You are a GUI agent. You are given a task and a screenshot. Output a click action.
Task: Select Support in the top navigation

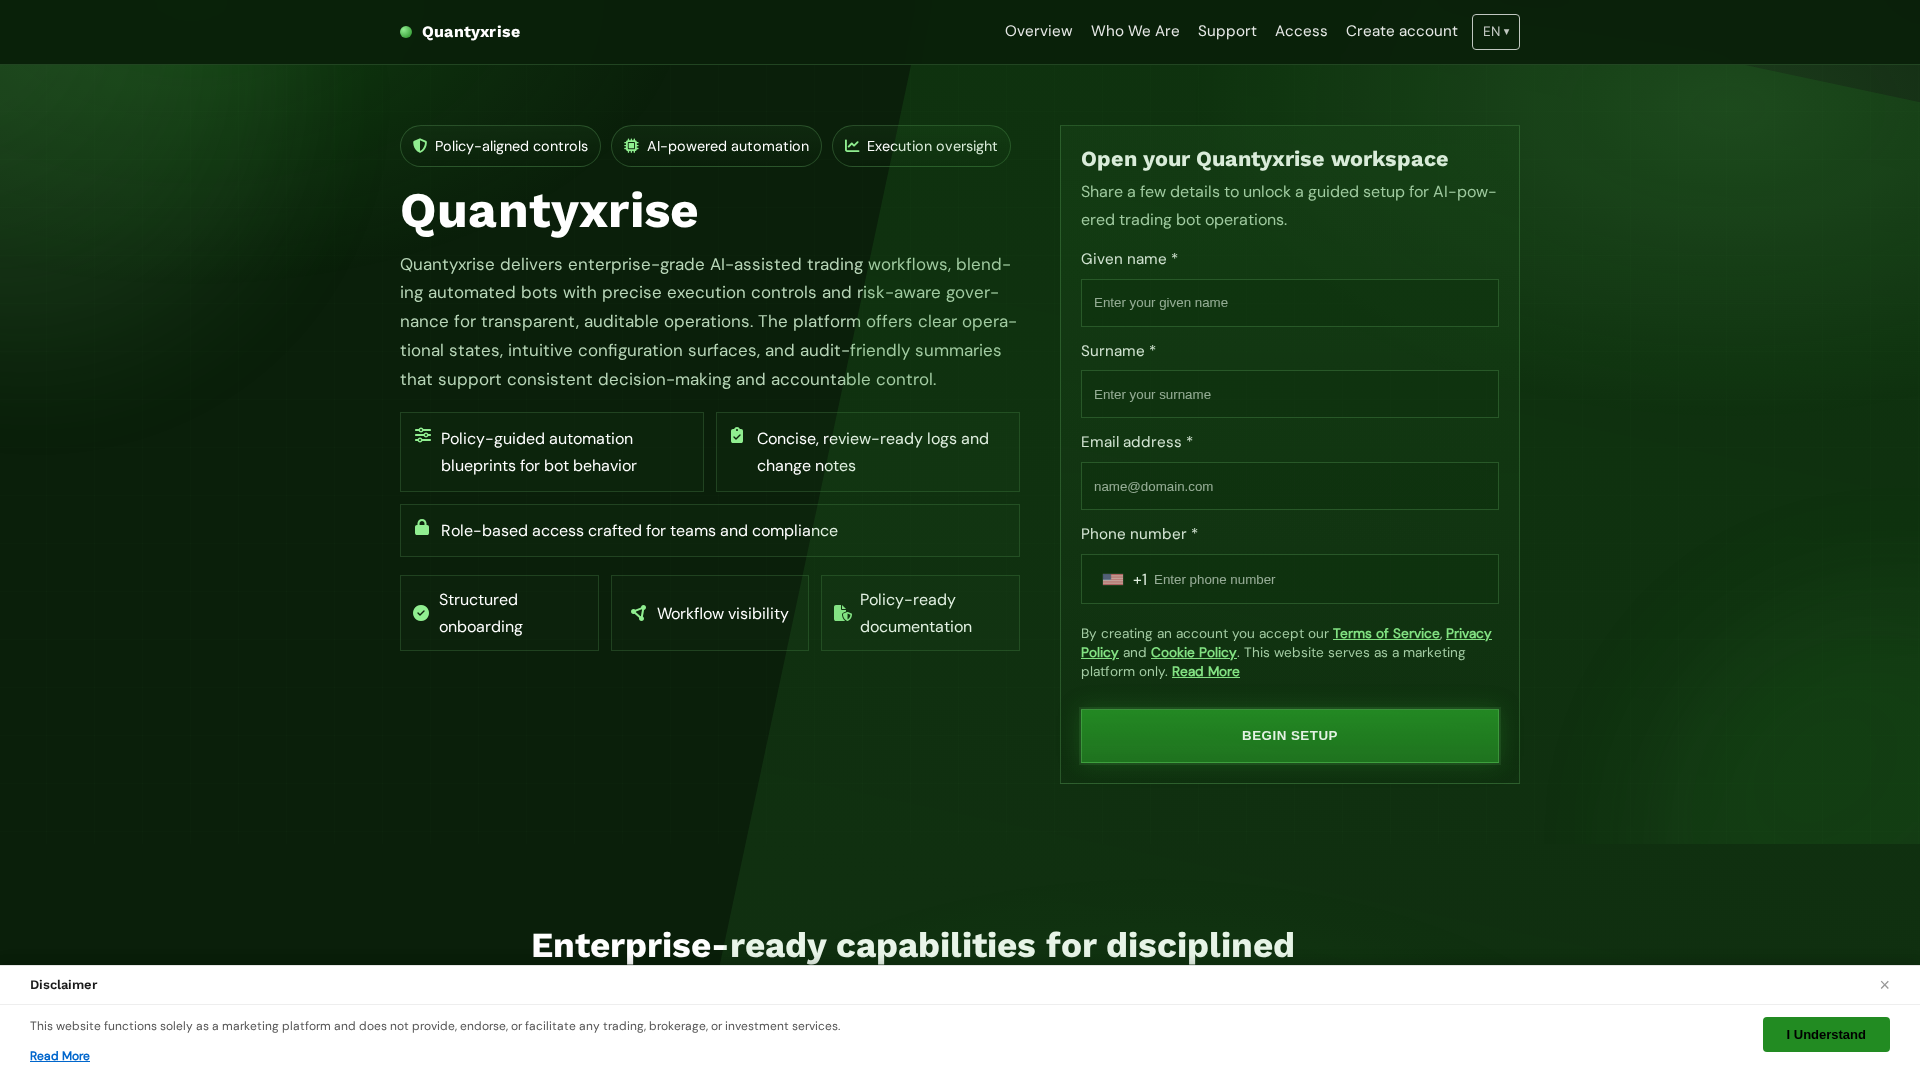(1227, 32)
